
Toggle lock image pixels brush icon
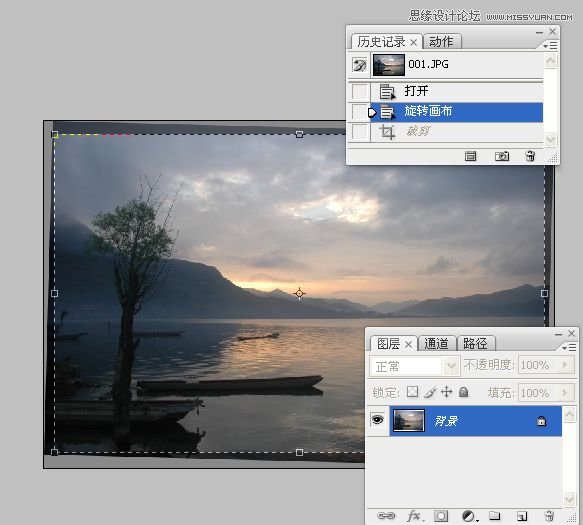coord(430,392)
